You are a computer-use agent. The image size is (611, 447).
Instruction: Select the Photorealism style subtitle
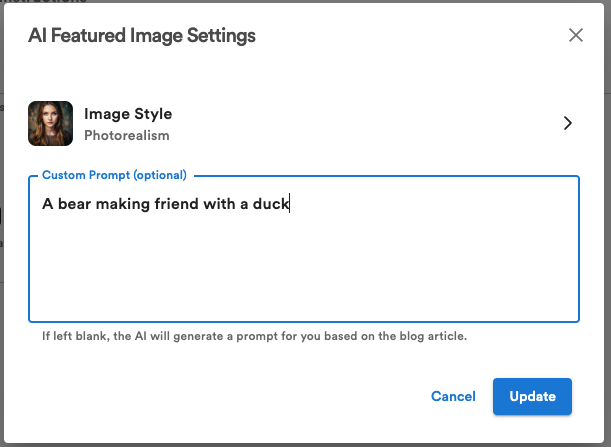point(126,135)
